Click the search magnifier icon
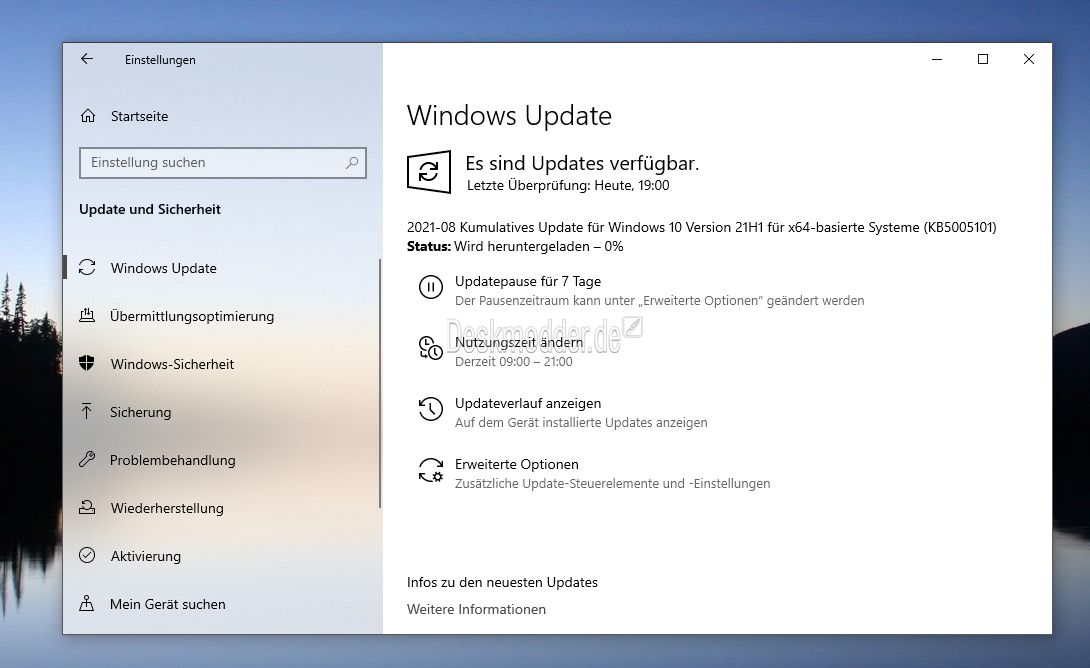The width and height of the screenshot is (1090, 668). pos(352,163)
